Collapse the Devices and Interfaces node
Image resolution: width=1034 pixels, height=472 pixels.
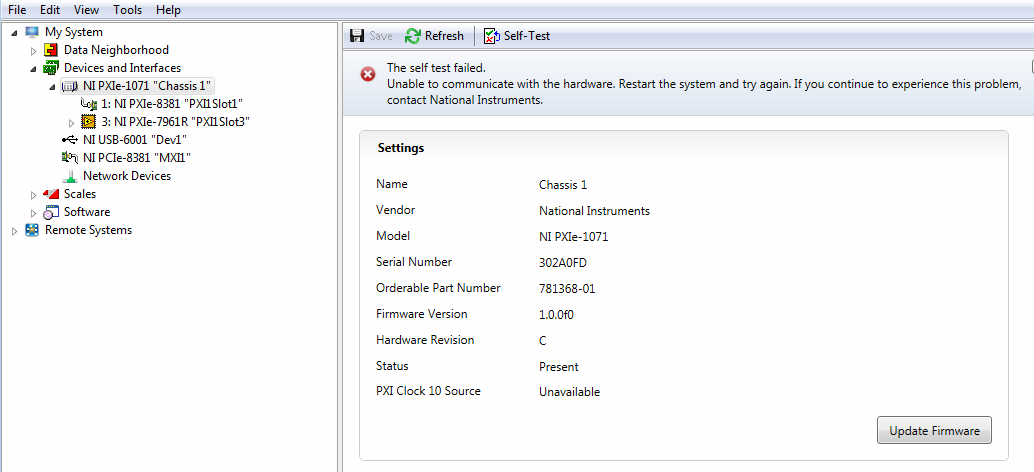[x=34, y=69]
